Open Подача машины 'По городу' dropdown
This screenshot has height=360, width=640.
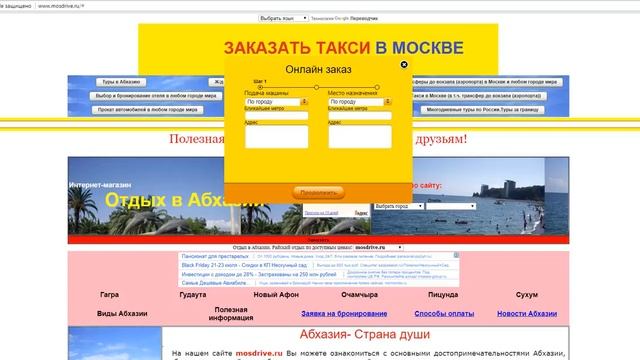[x=276, y=102]
